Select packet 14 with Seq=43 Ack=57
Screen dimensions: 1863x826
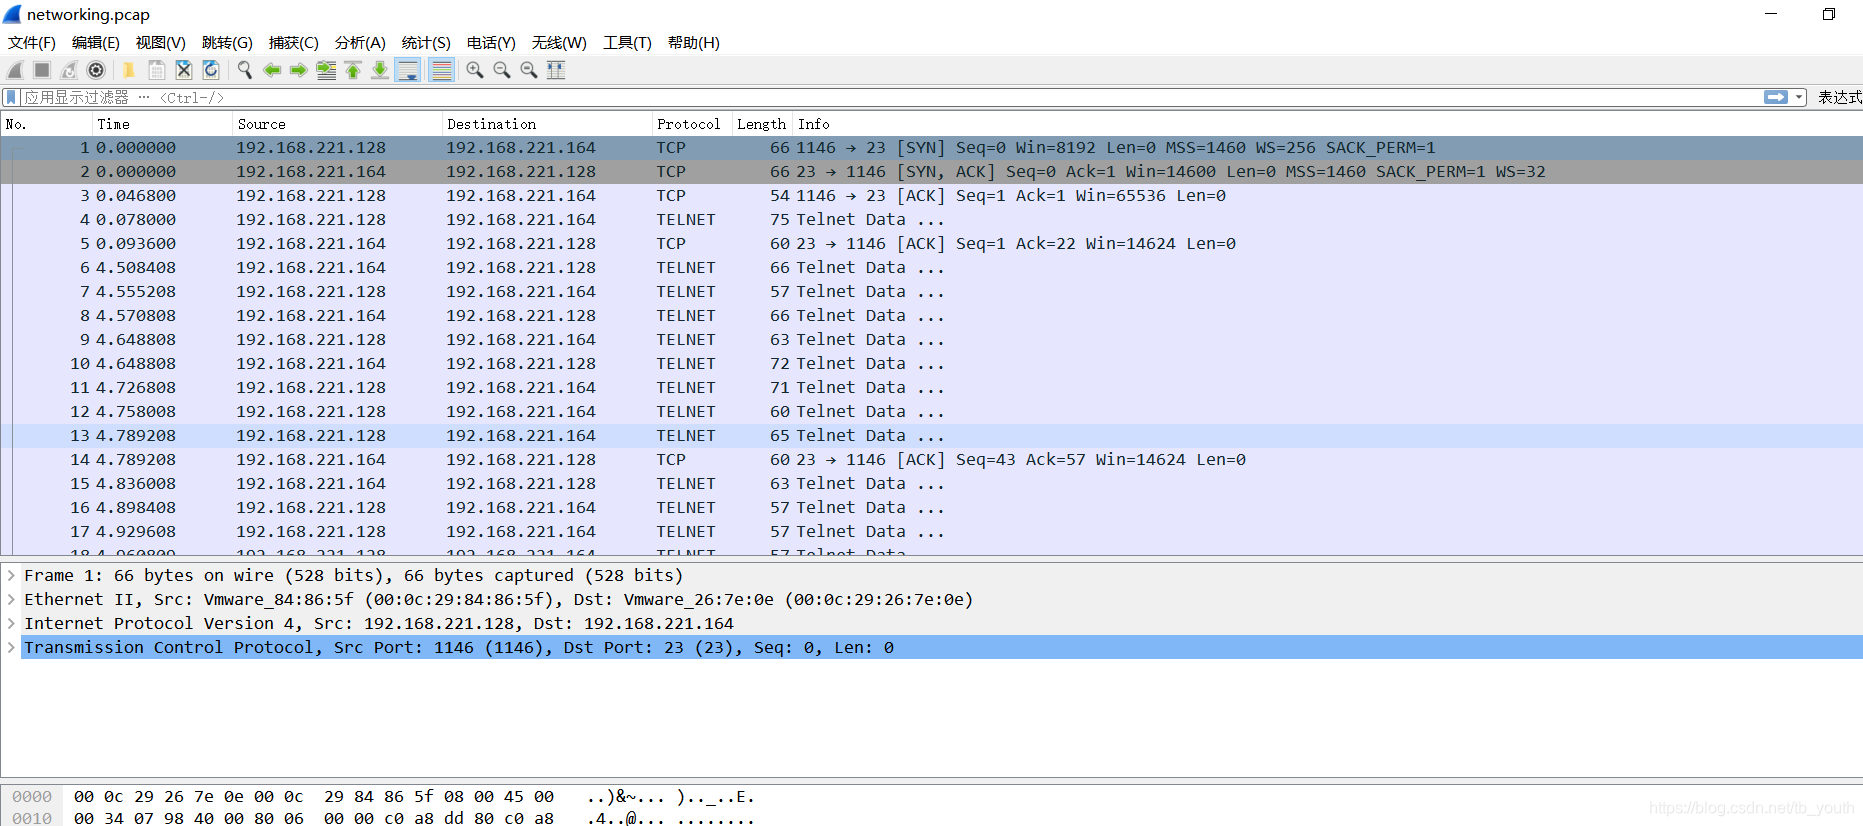click(931, 459)
